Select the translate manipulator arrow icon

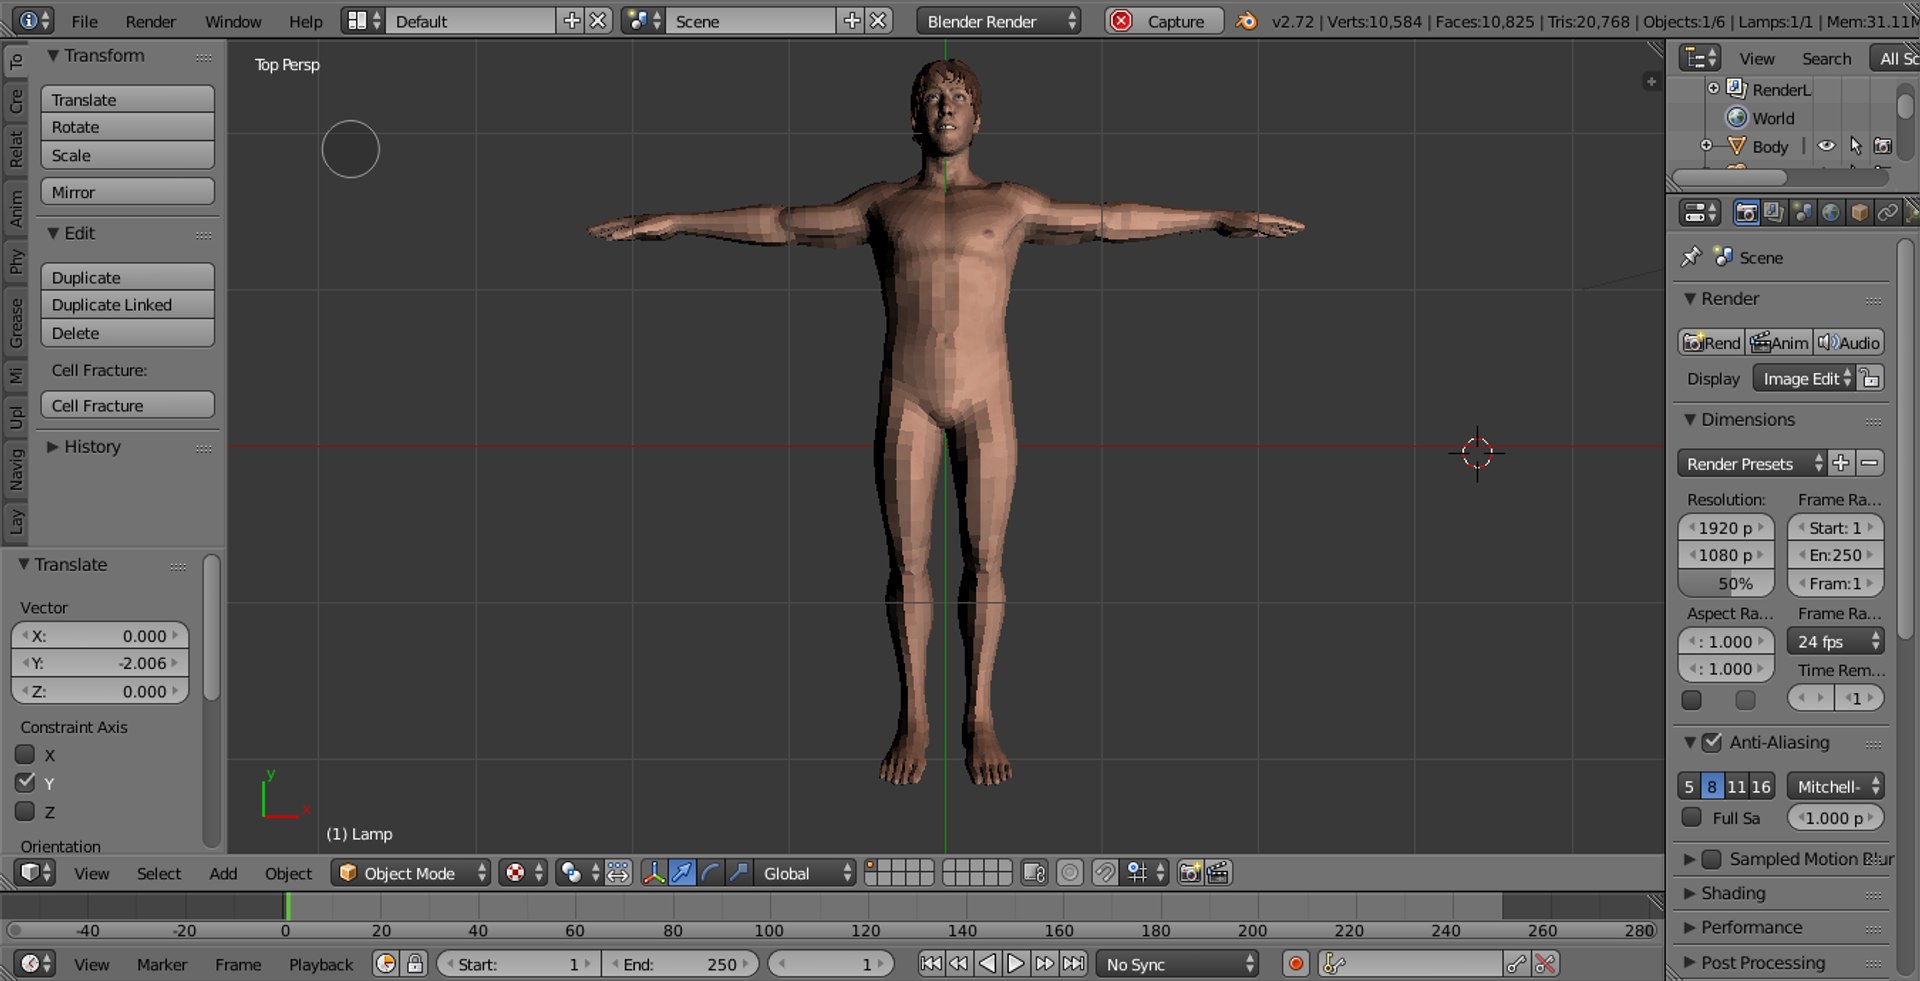(682, 873)
